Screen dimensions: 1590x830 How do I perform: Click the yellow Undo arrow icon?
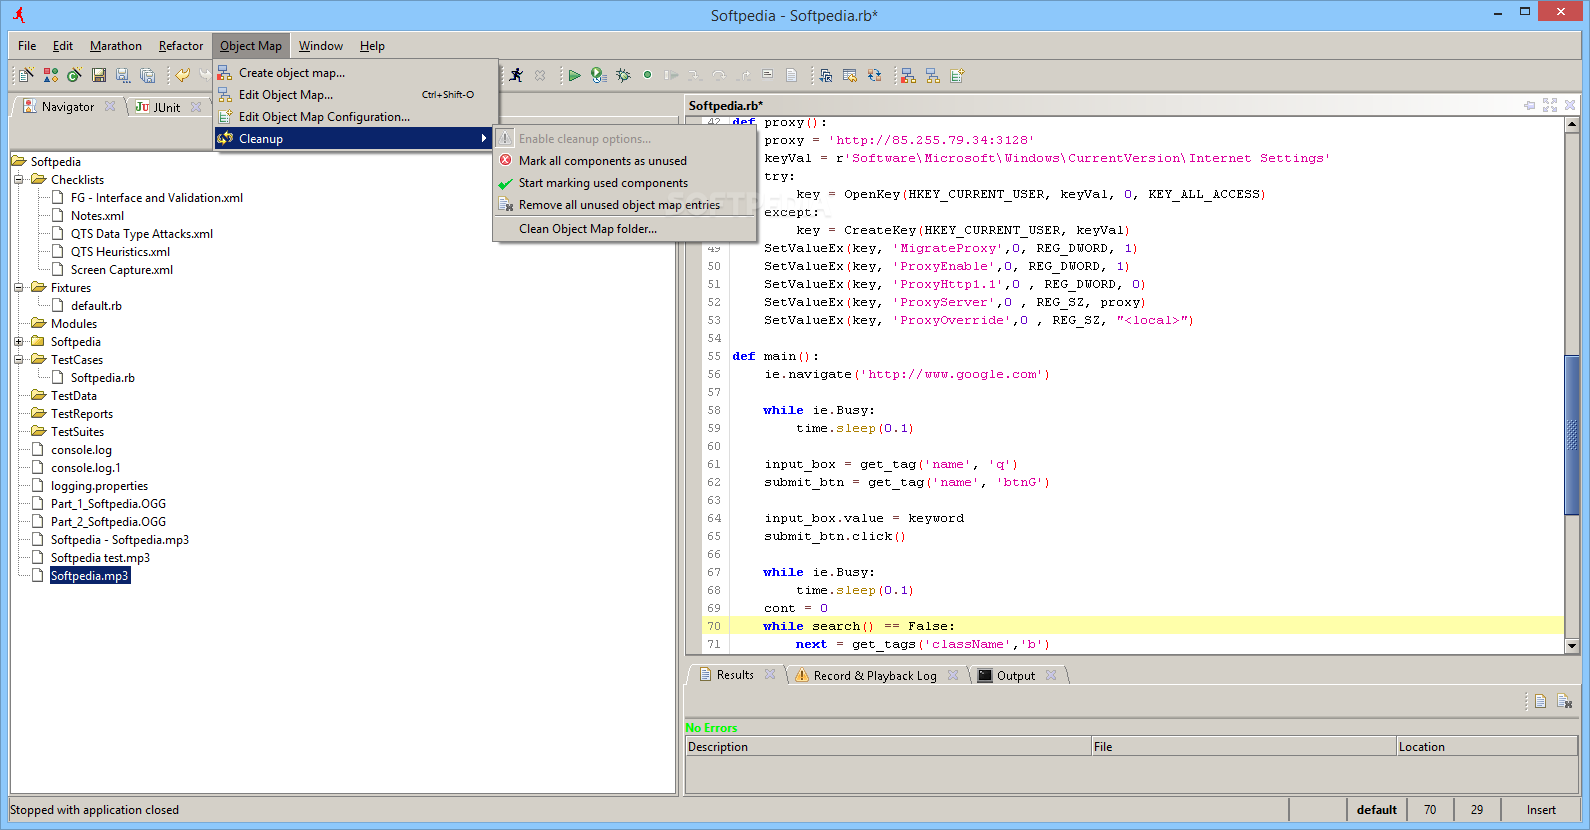click(x=182, y=75)
